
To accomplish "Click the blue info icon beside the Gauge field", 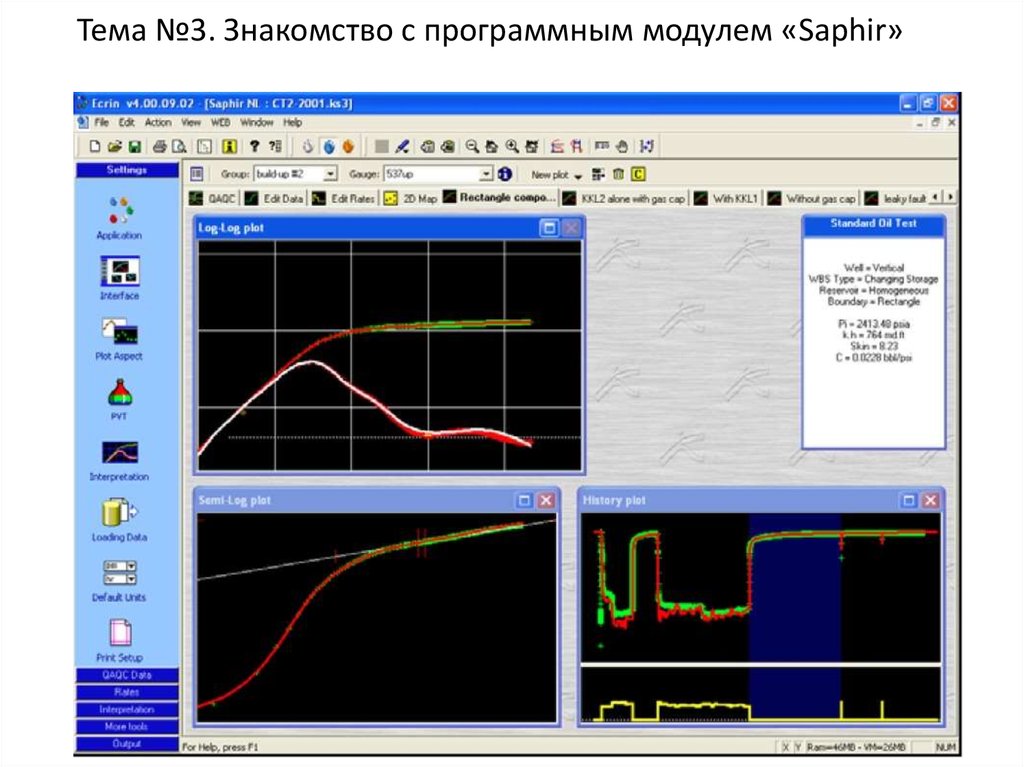I will coord(505,174).
